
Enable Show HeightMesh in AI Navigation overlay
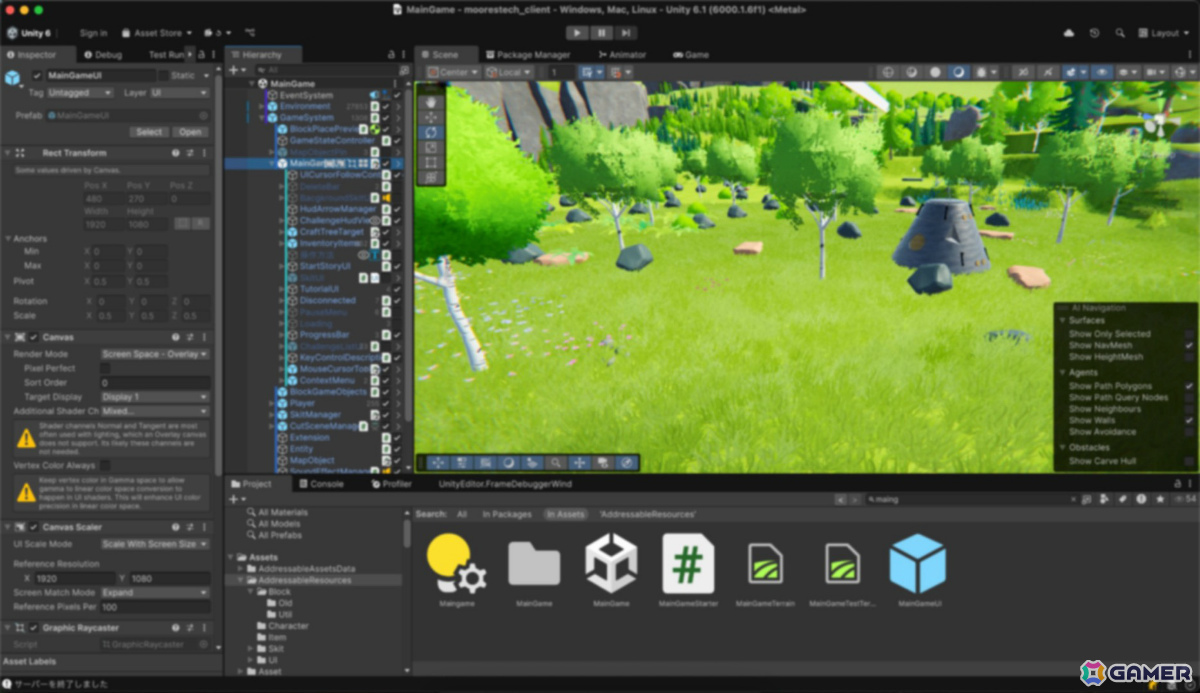point(1188,356)
